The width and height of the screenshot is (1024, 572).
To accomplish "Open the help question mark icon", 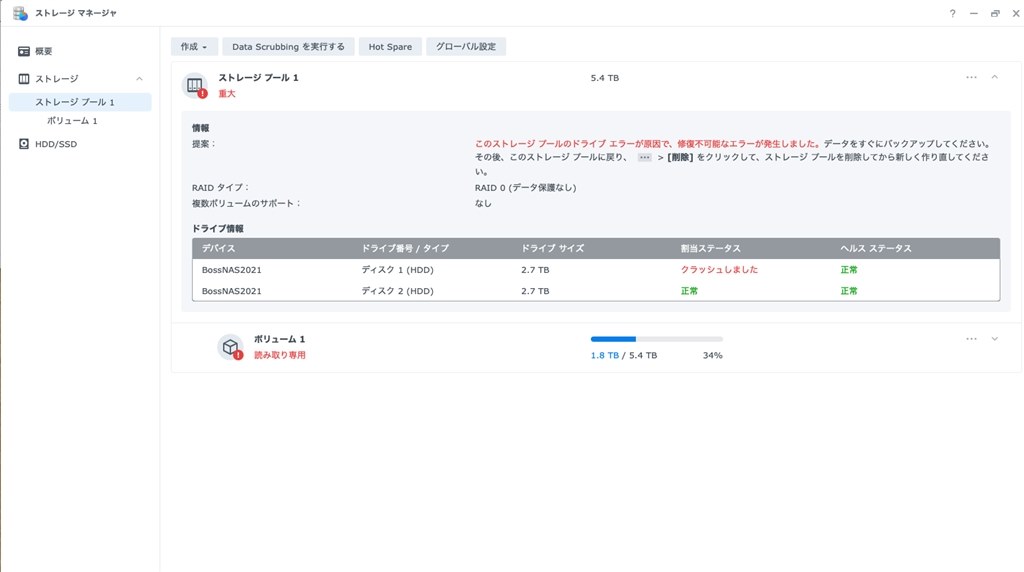I will pos(952,14).
